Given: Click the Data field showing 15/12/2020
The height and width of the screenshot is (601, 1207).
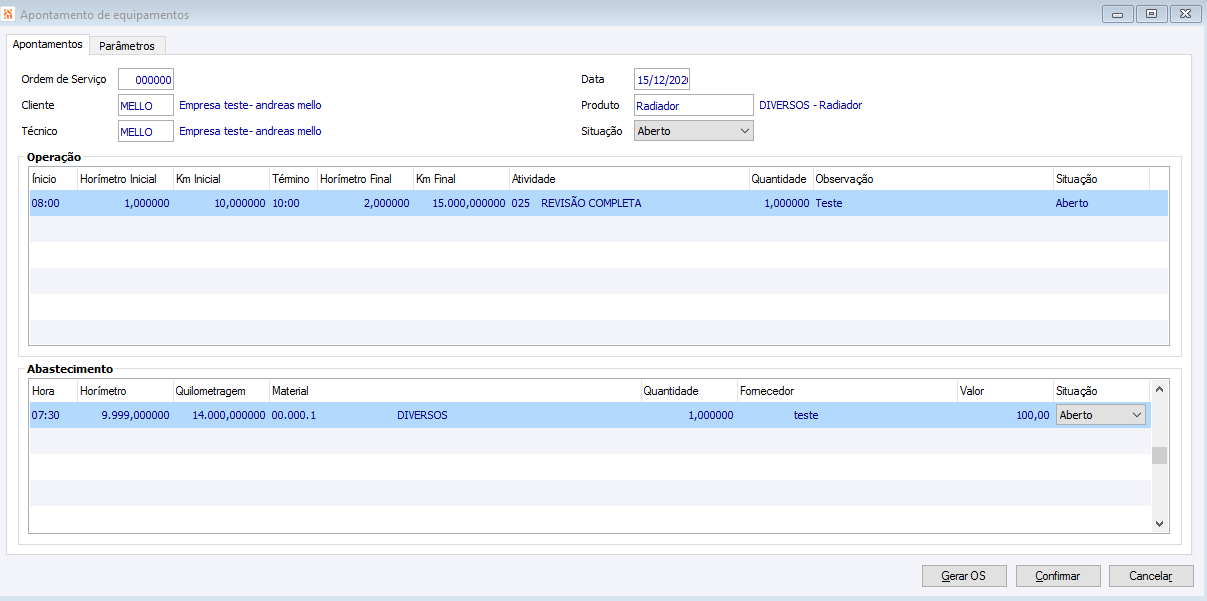Looking at the screenshot, I should (x=662, y=79).
